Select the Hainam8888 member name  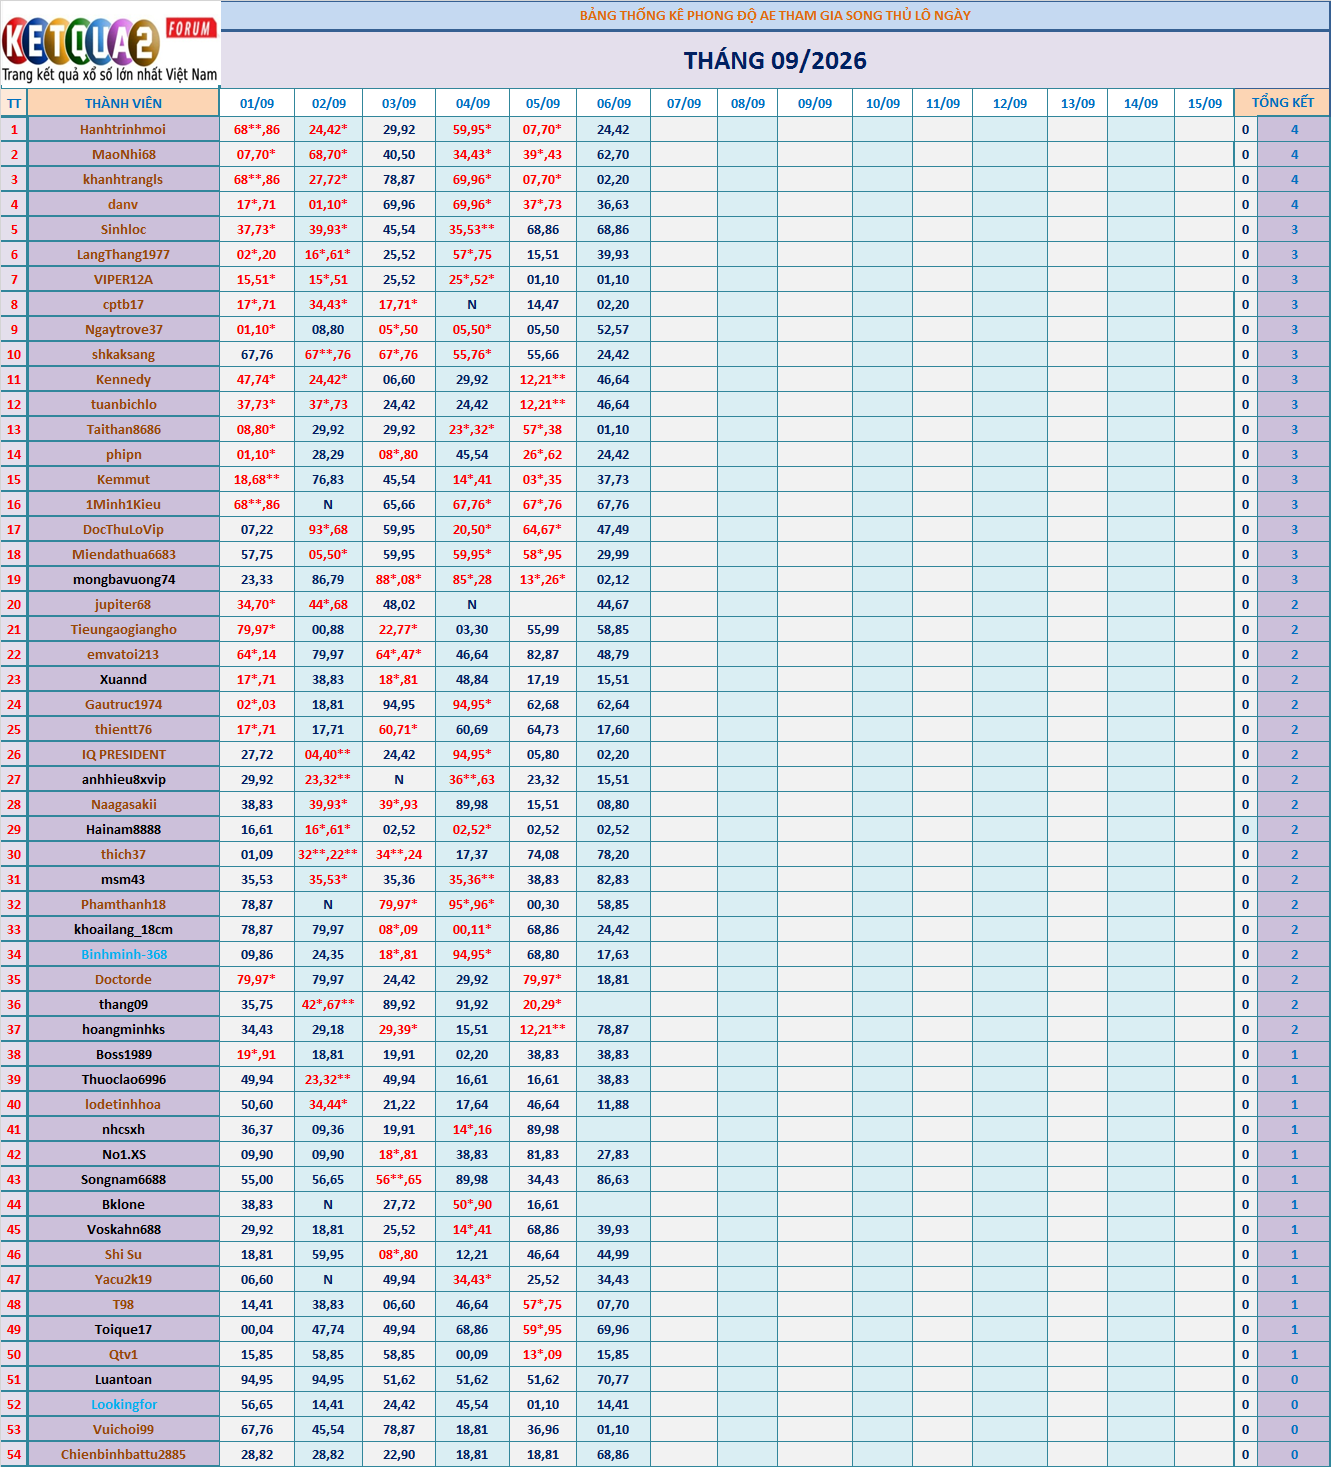[123, 829]
